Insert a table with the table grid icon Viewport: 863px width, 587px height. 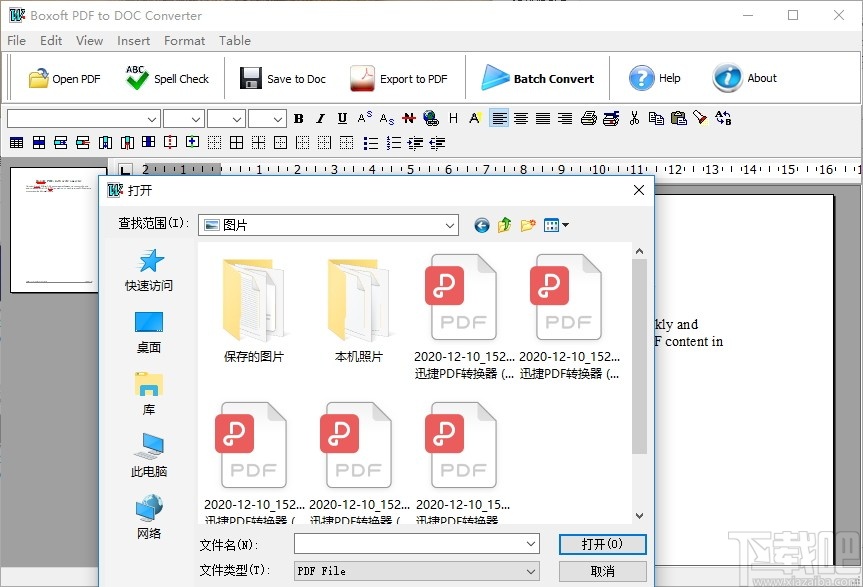16,142
